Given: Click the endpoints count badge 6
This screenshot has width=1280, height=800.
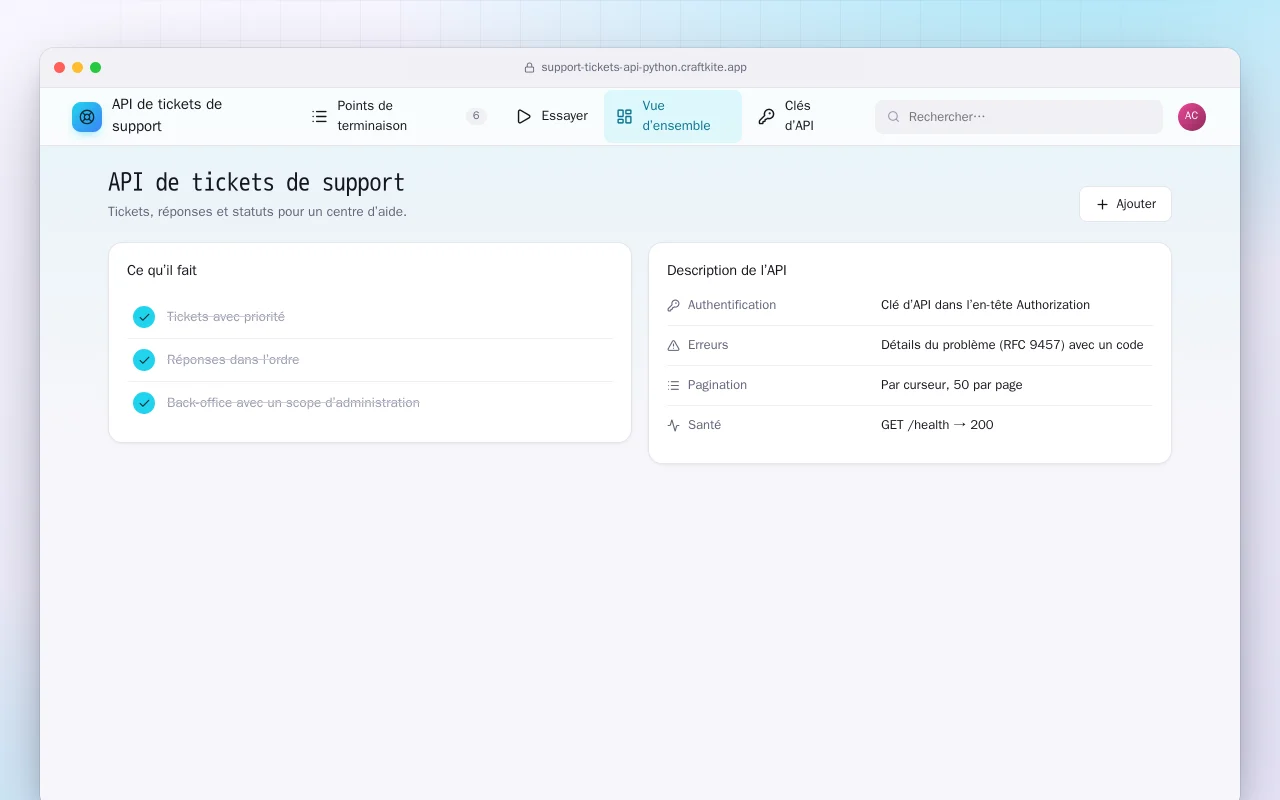Looking at the screenshot, I should 476,116.
